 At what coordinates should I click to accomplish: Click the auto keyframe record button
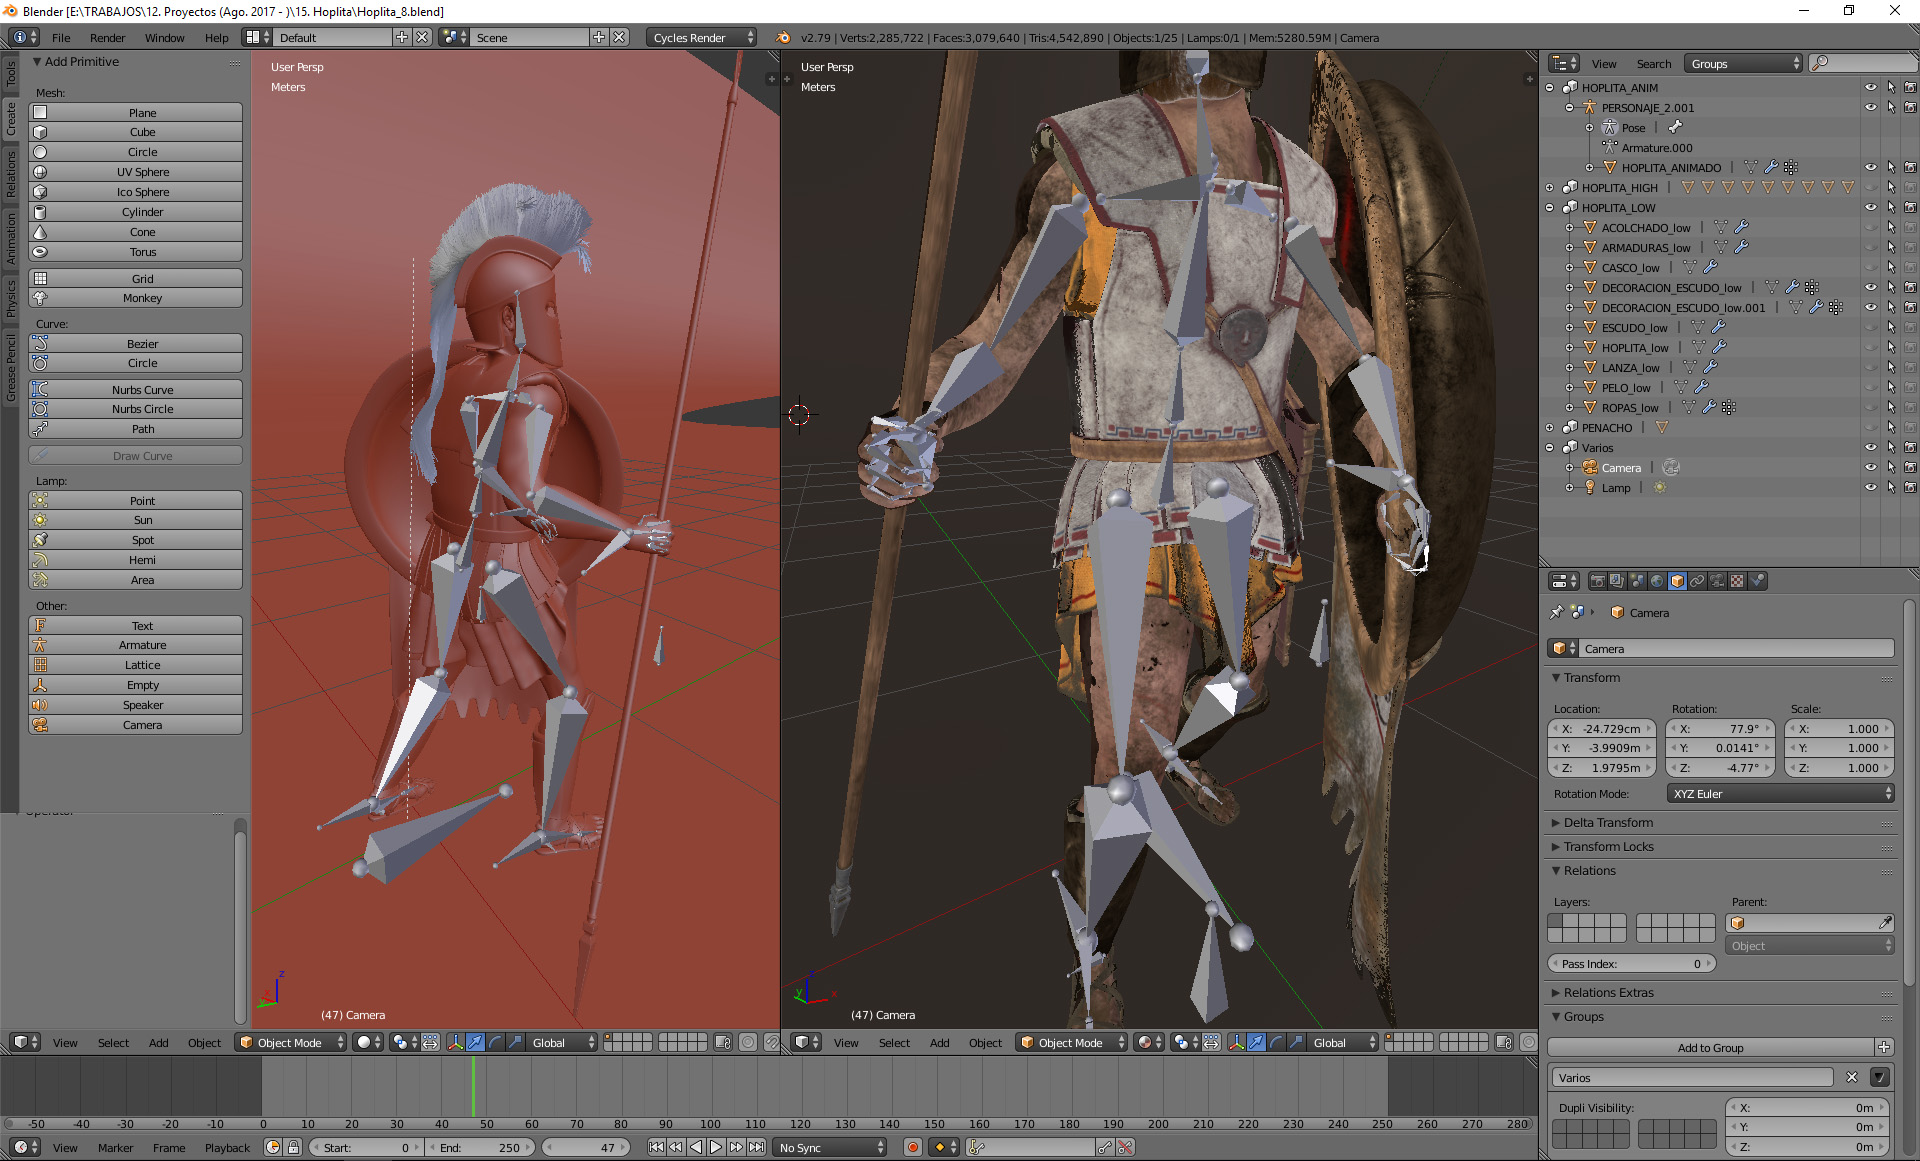click(912, 1147)
